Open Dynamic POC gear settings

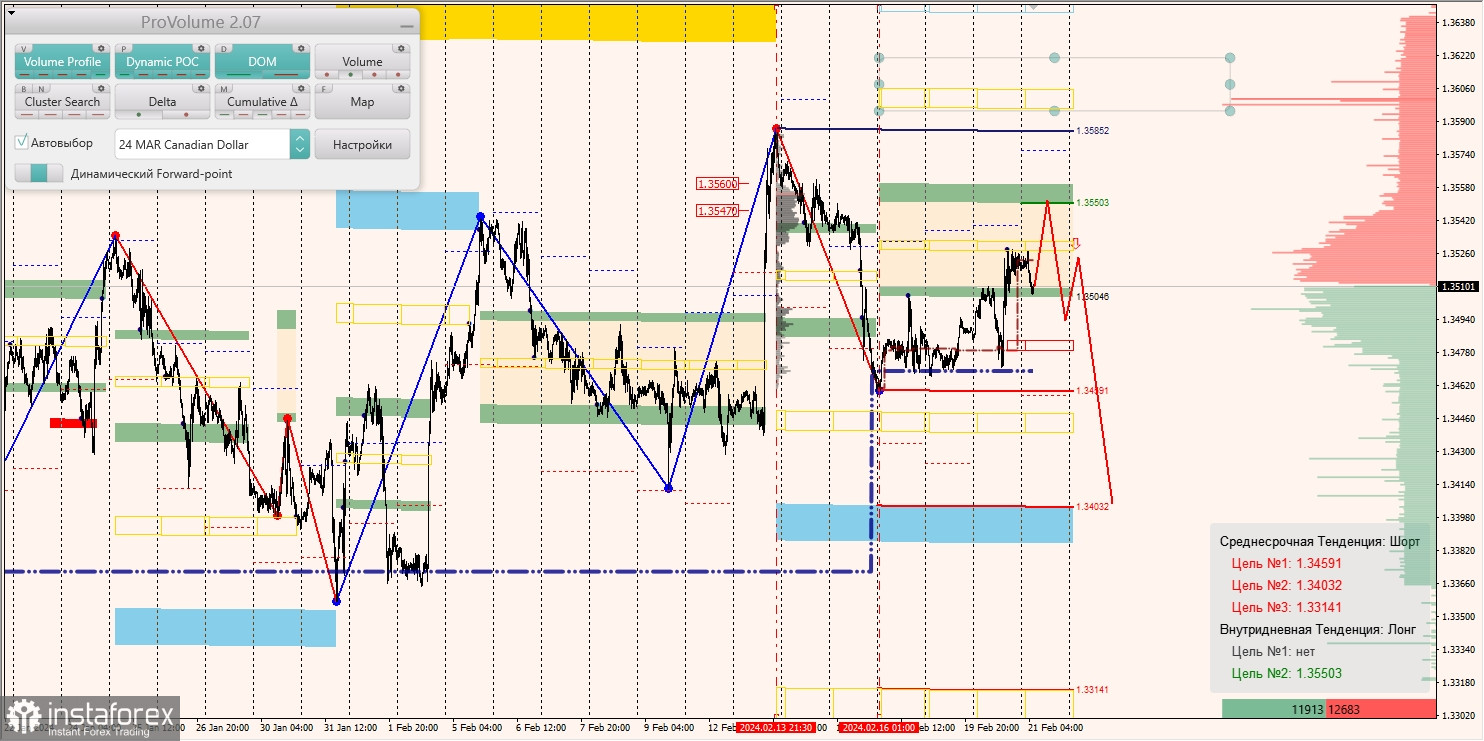point(201,48)
